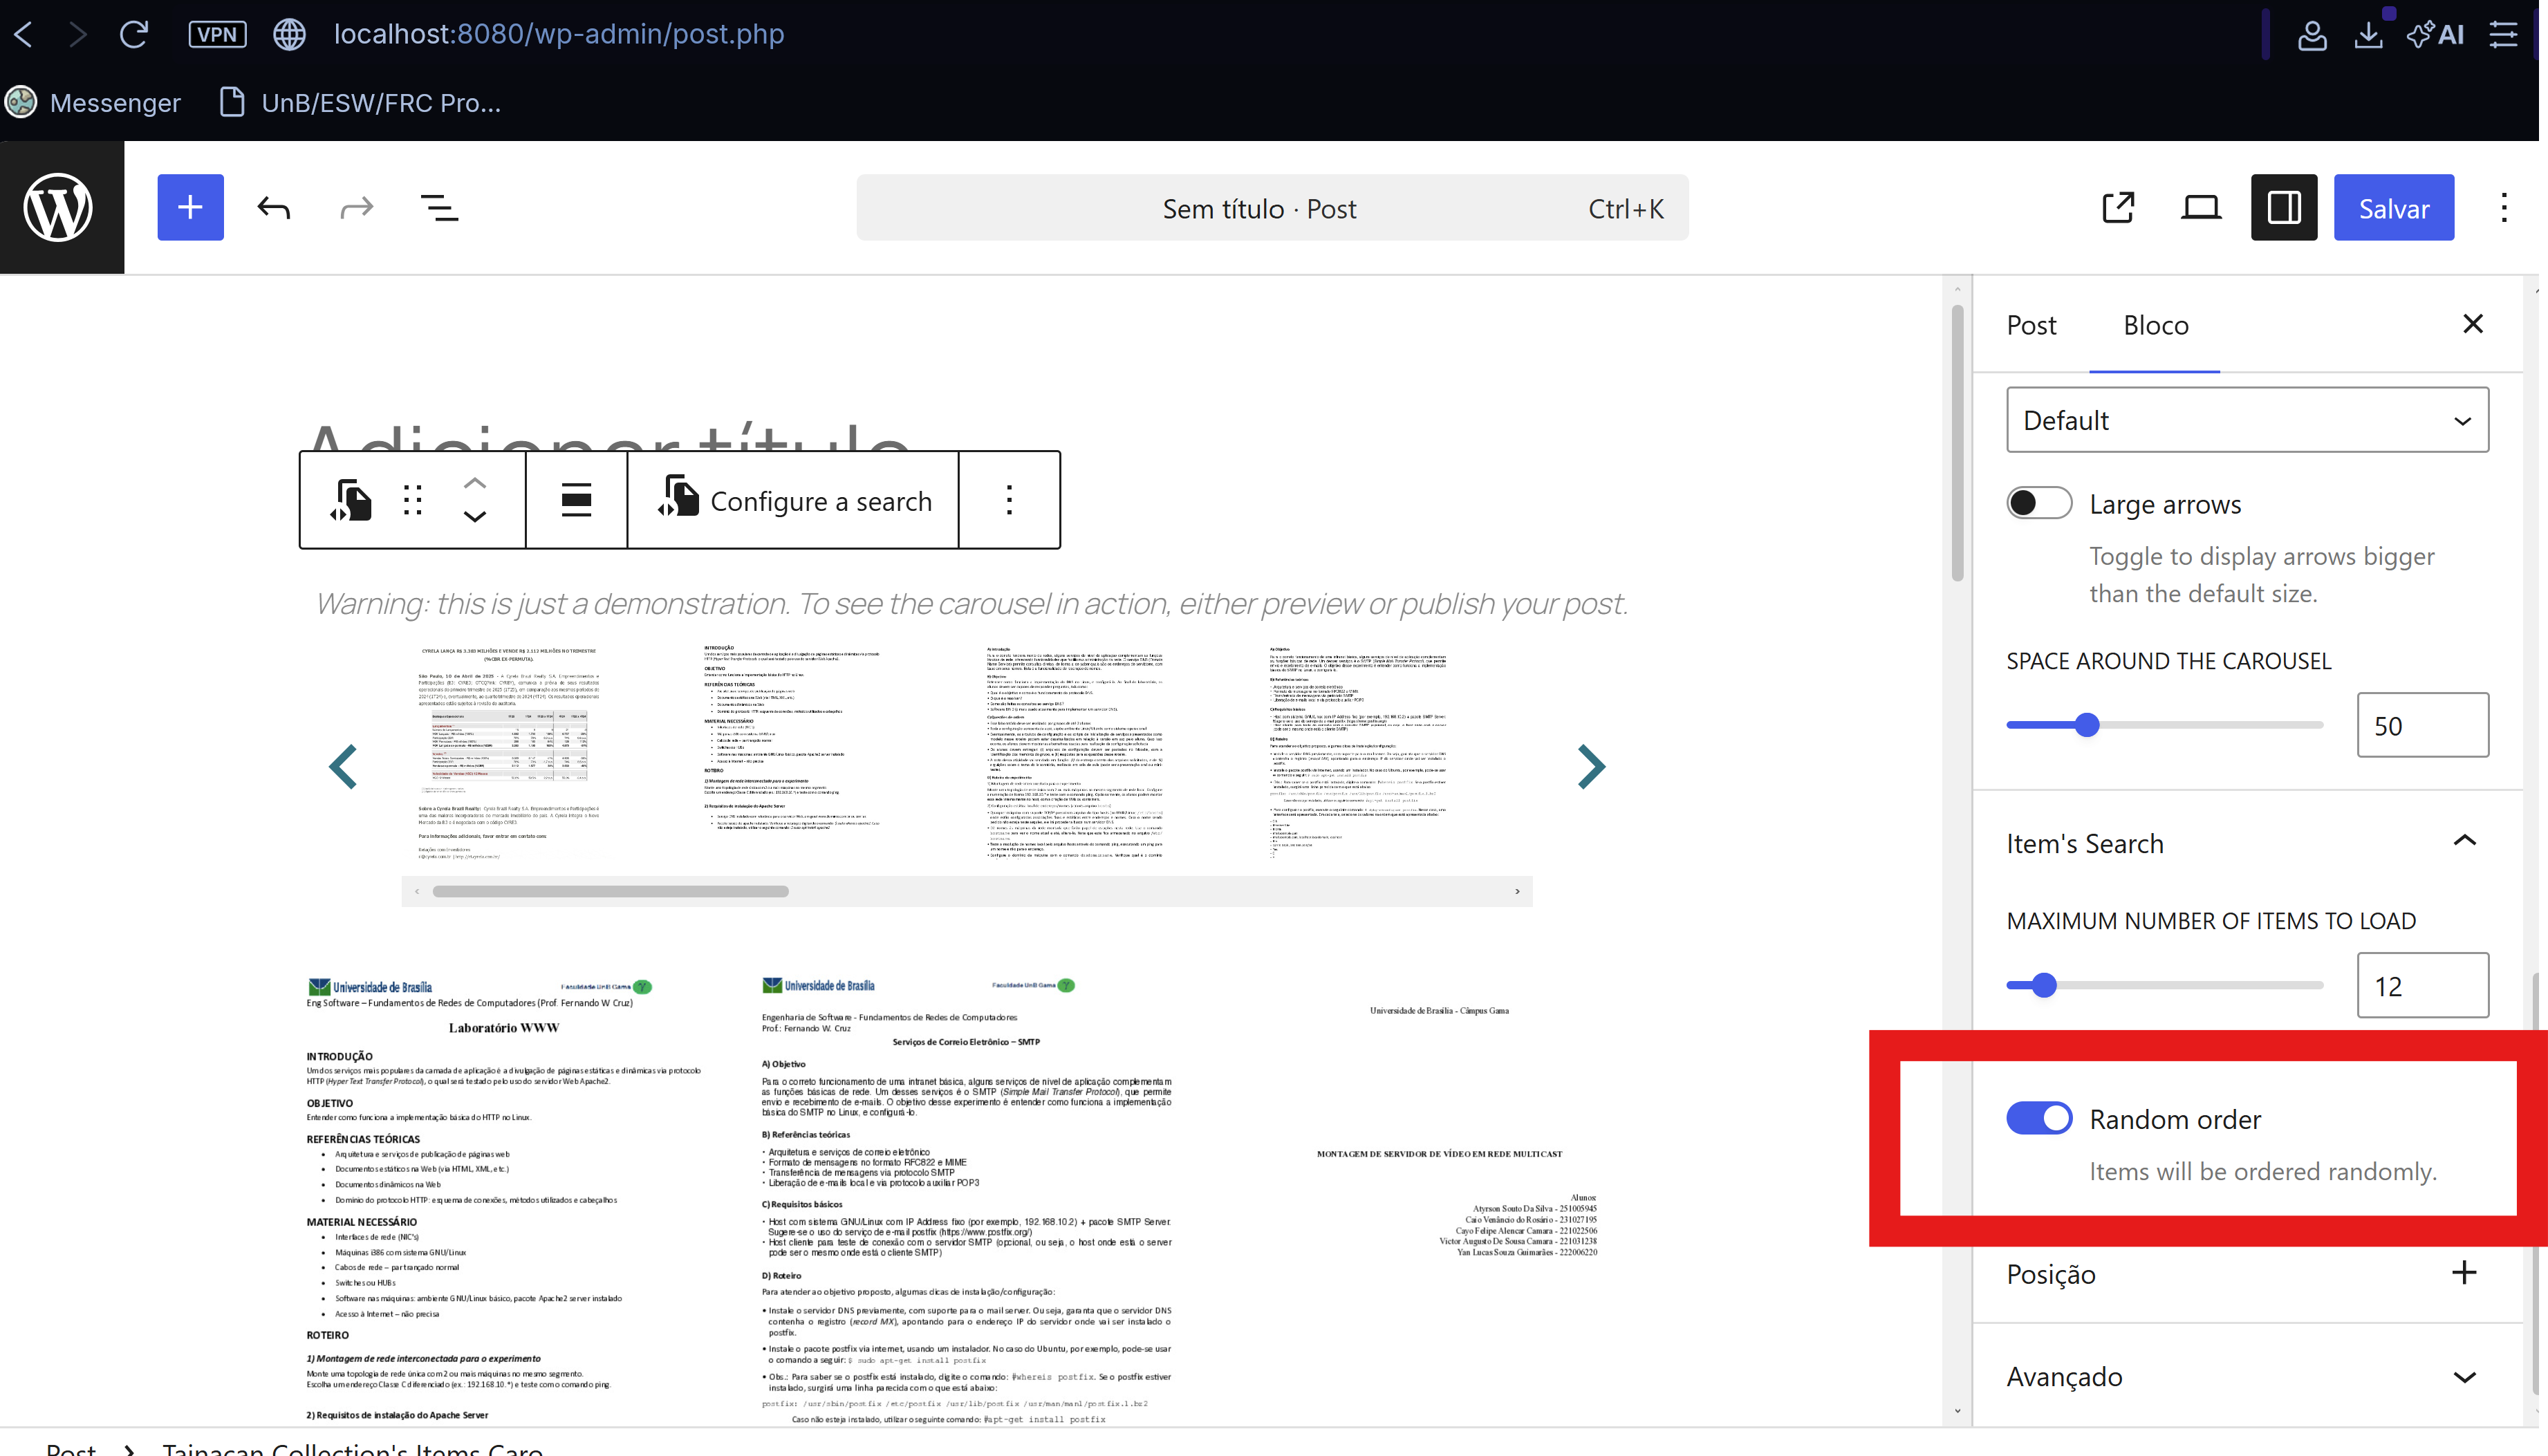
Task: Toggle the VPN badge in address bar
Action: [x=217, y=34]
